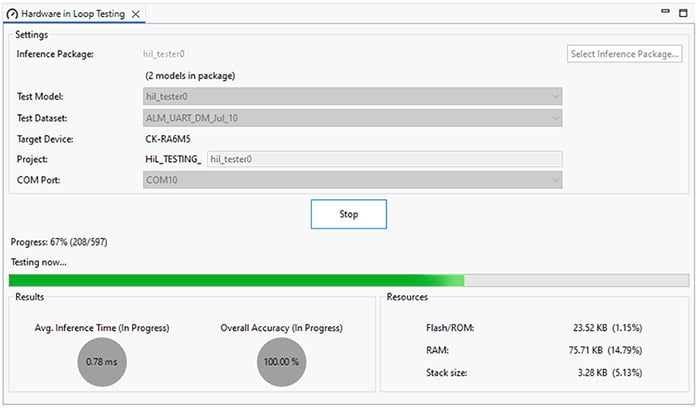Click the gauge icon on the tab
Image resolution: width=700 pixels, height=409 pixels.
point(12,12)
